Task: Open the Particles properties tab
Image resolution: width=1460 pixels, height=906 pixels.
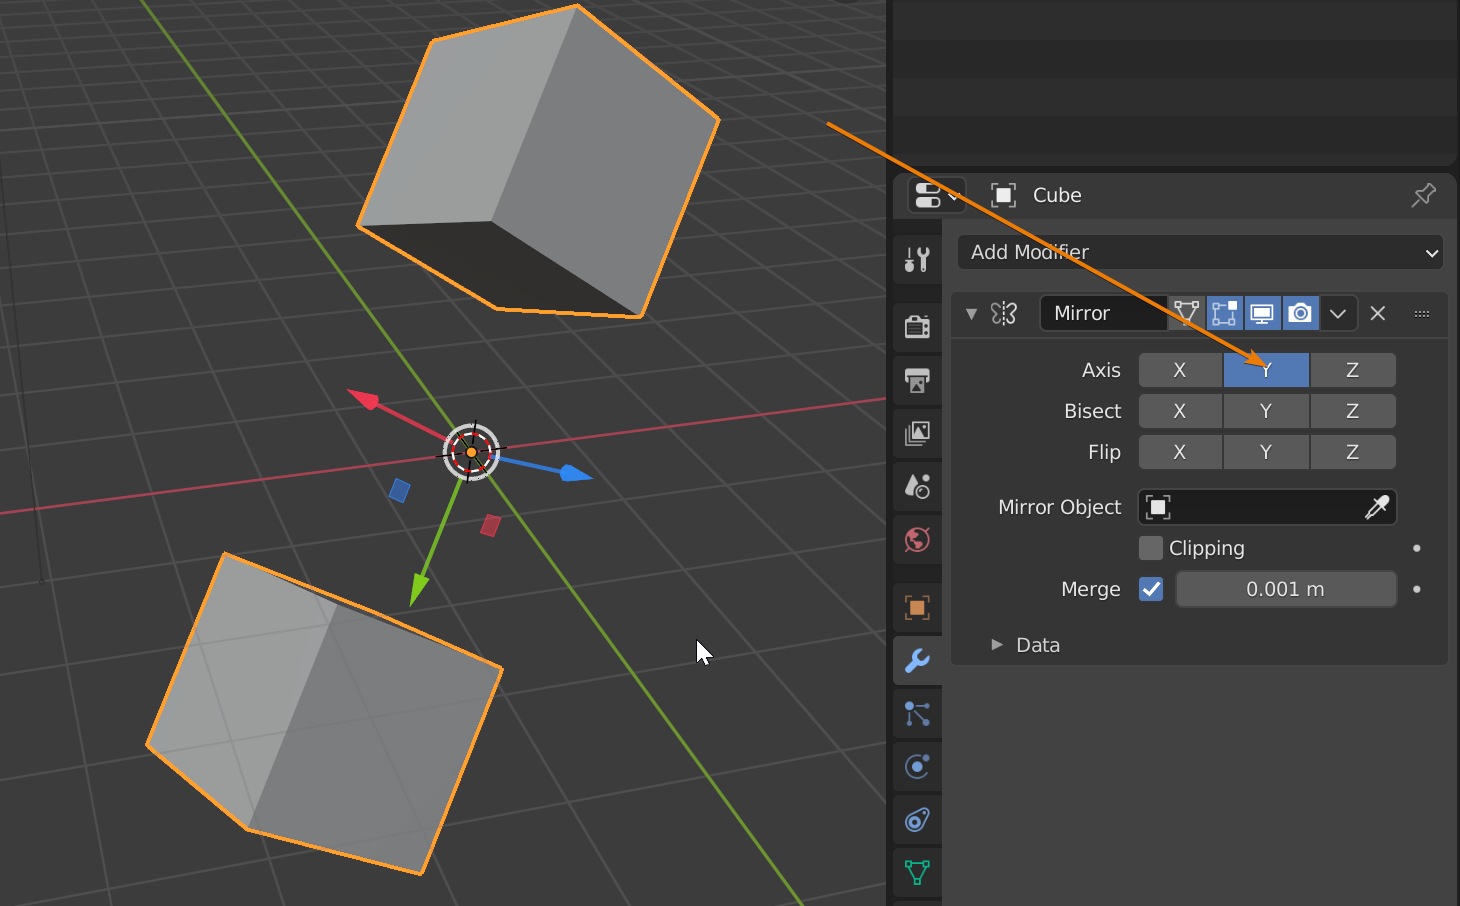Action: click(x=917, y=714)
